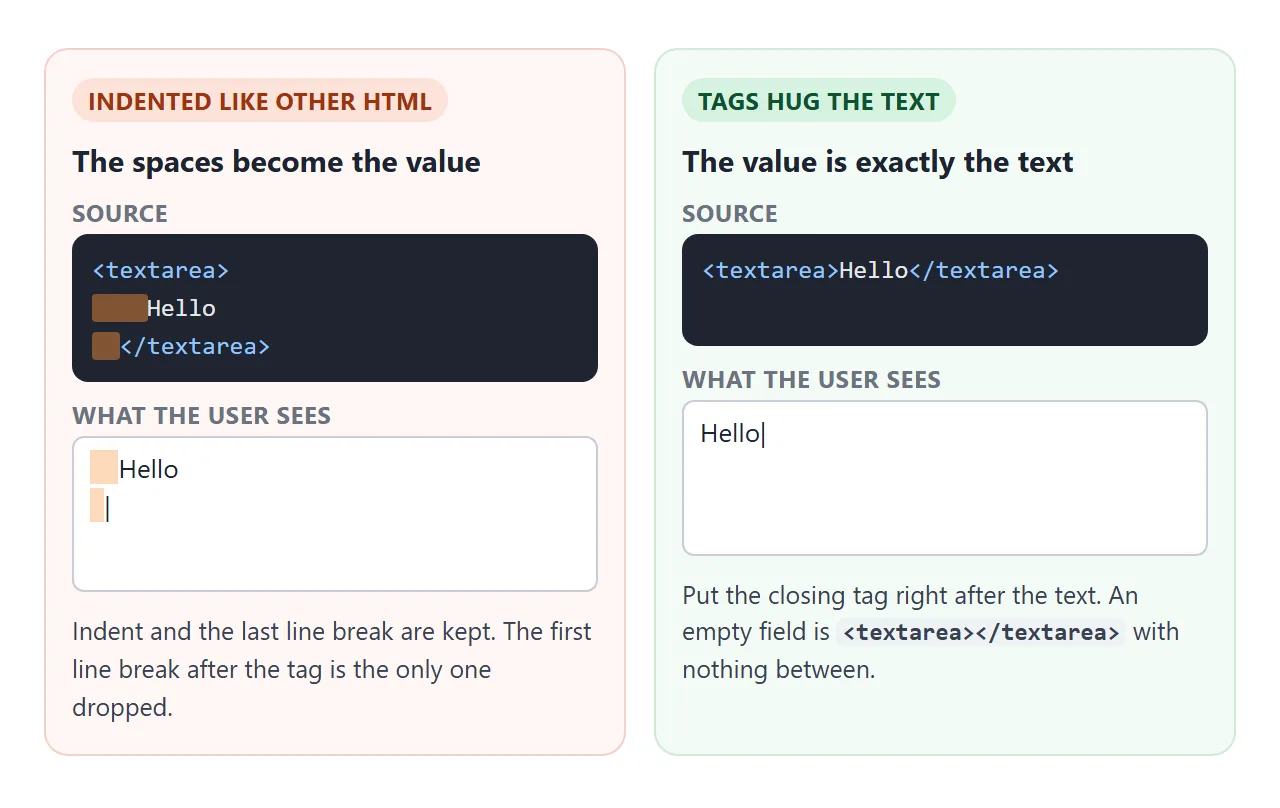The height and width of the screenshot is (808, 1280).
Task: Click the indented Hello line in left code block
Action: coord(154,308)
